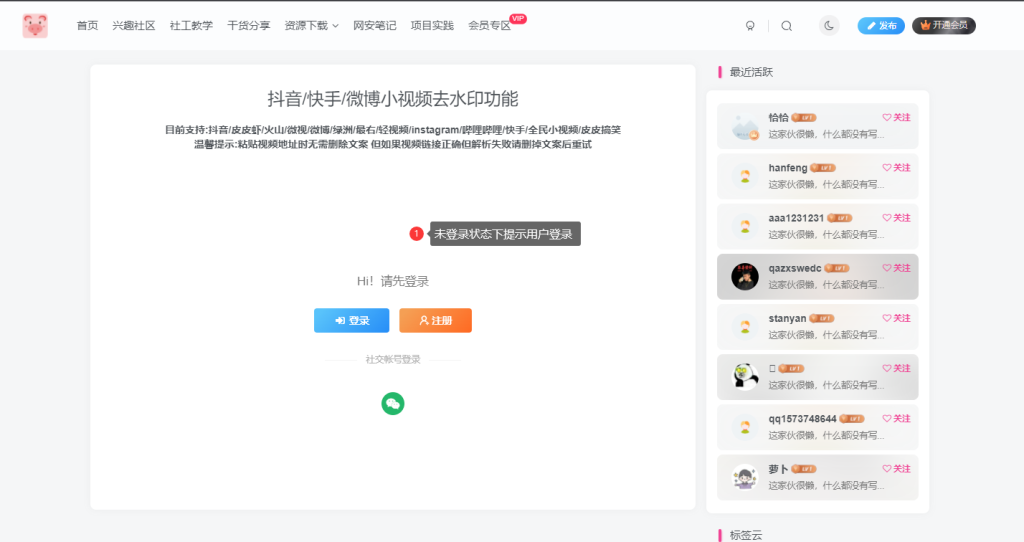Open username link qq1573748644
The width and height of the screenshot is (1024, 542).
802,419
